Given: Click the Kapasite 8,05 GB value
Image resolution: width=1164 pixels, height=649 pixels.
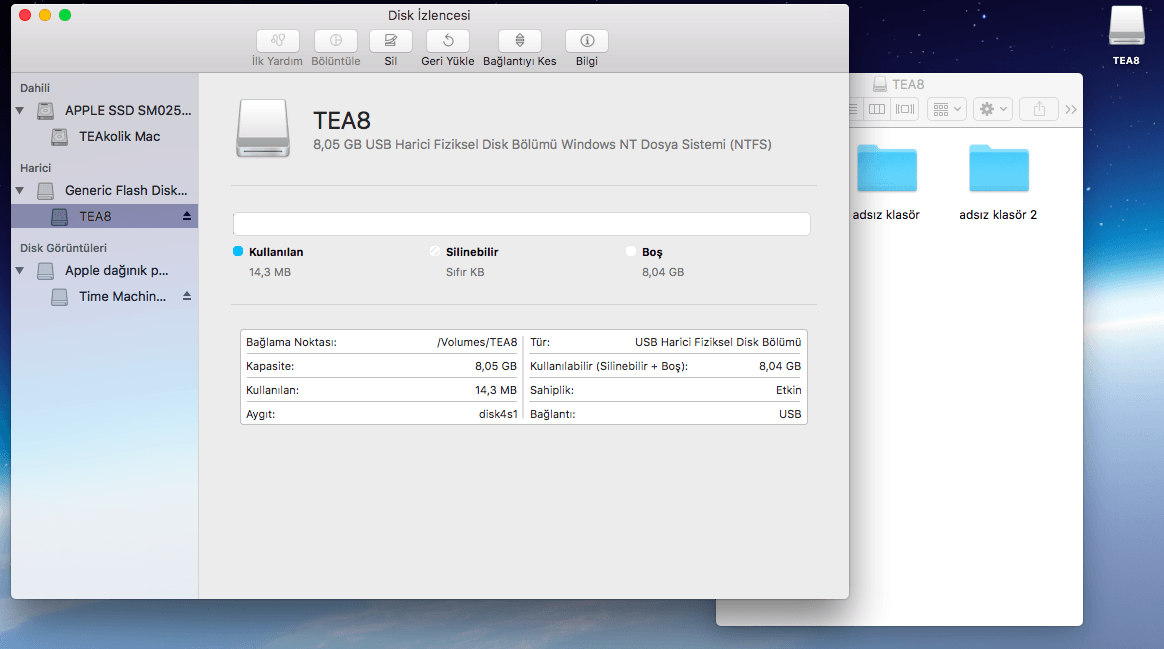Looking at the screenshot, I should [x=496, y=366].
